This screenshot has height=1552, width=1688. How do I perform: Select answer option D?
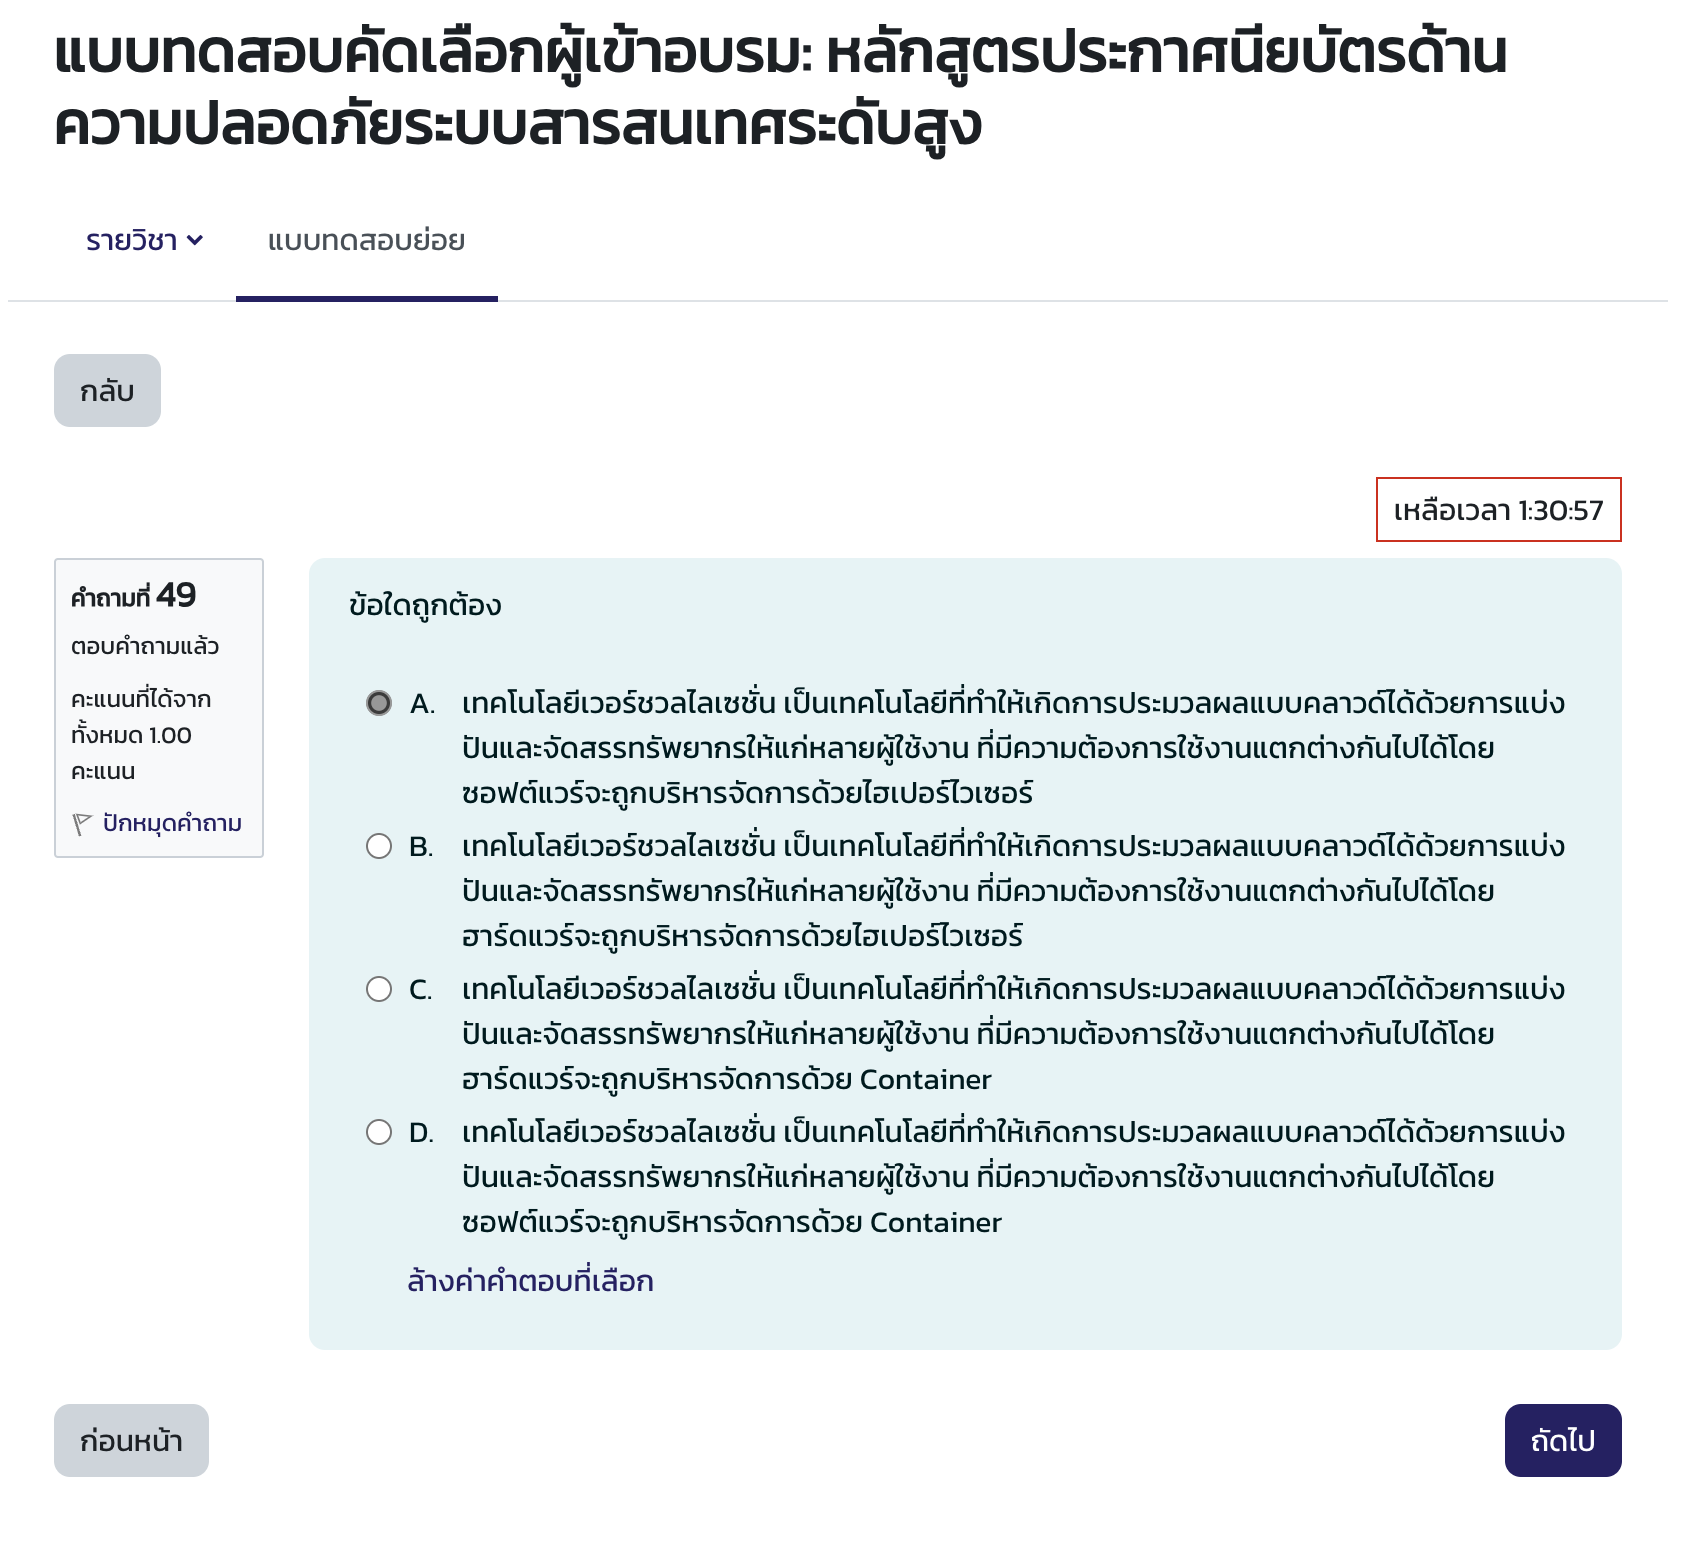pyautogui.click(x=378, y=1132)
